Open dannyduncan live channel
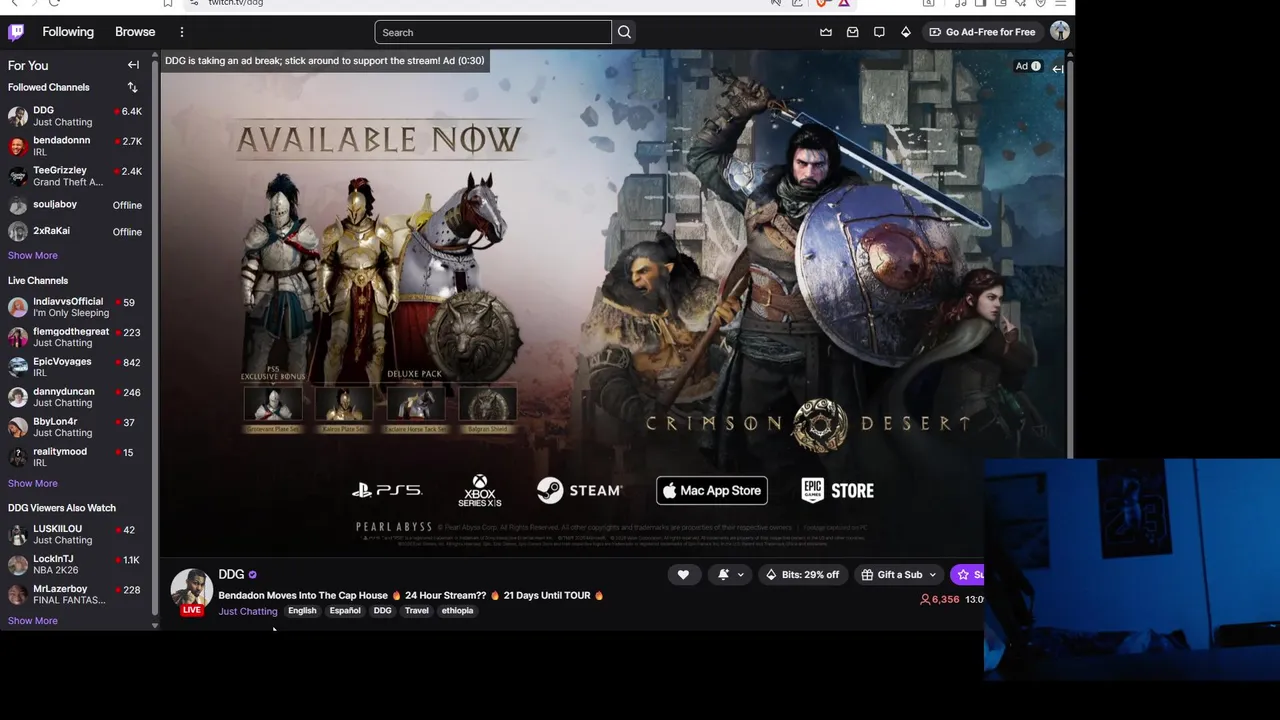 [76, 397]
